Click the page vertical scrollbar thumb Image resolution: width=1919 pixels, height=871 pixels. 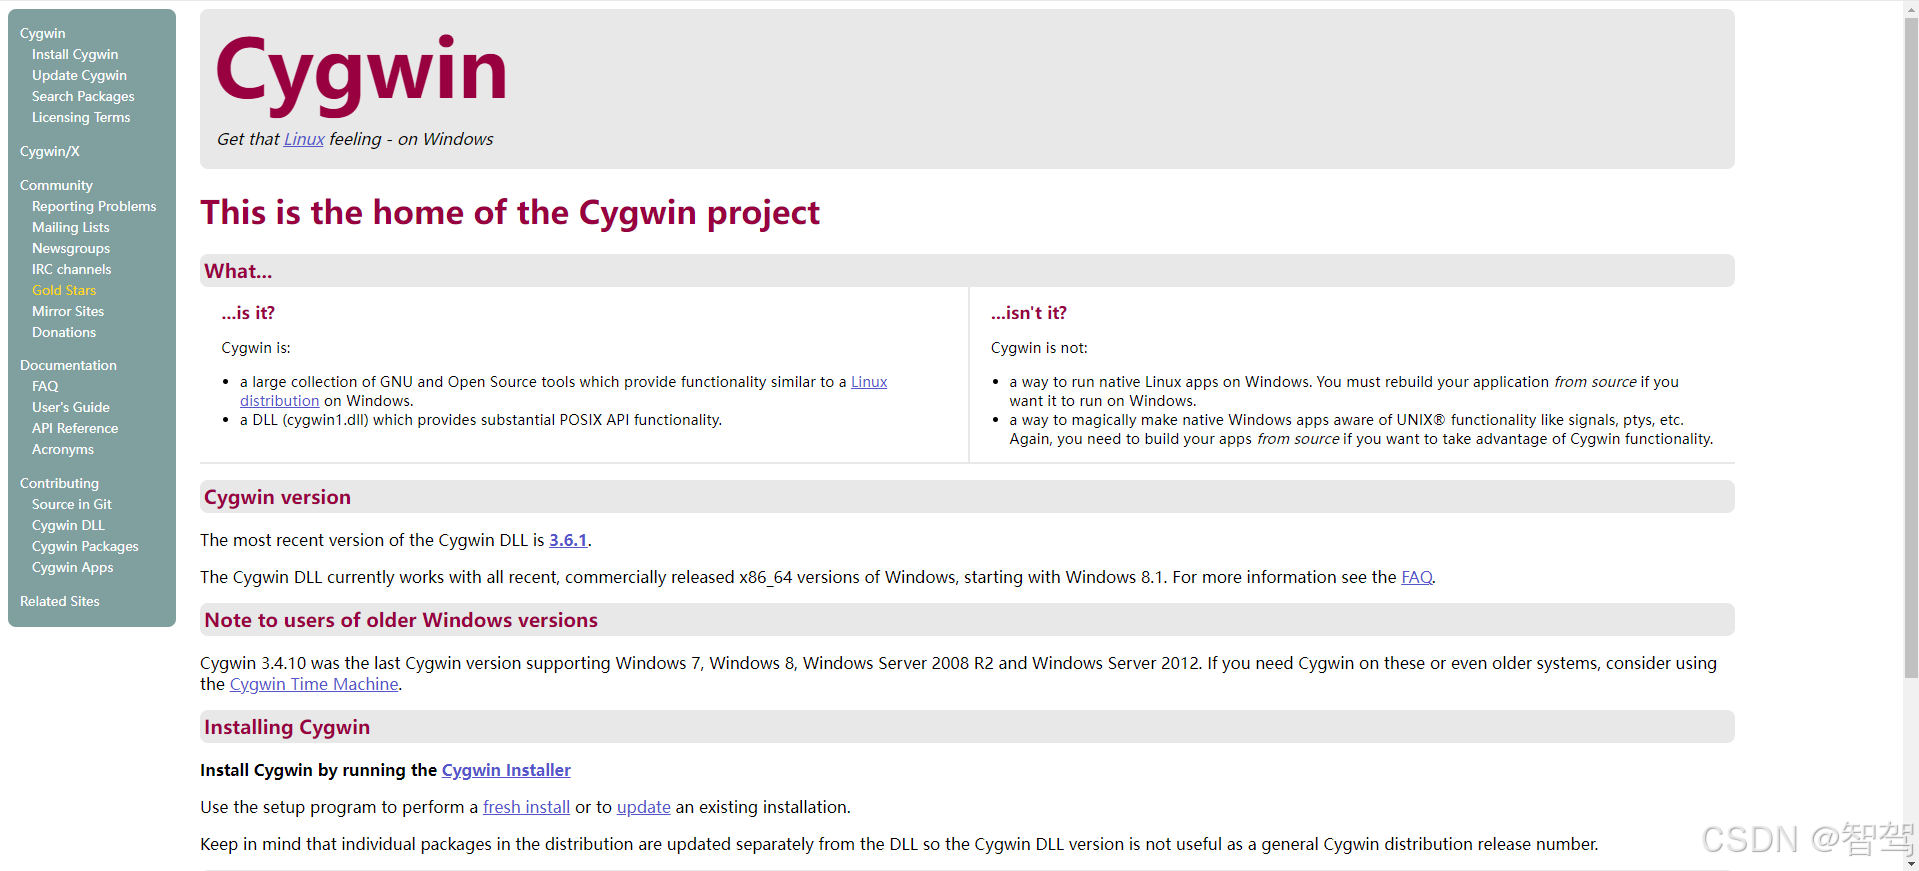[1911, 347]
